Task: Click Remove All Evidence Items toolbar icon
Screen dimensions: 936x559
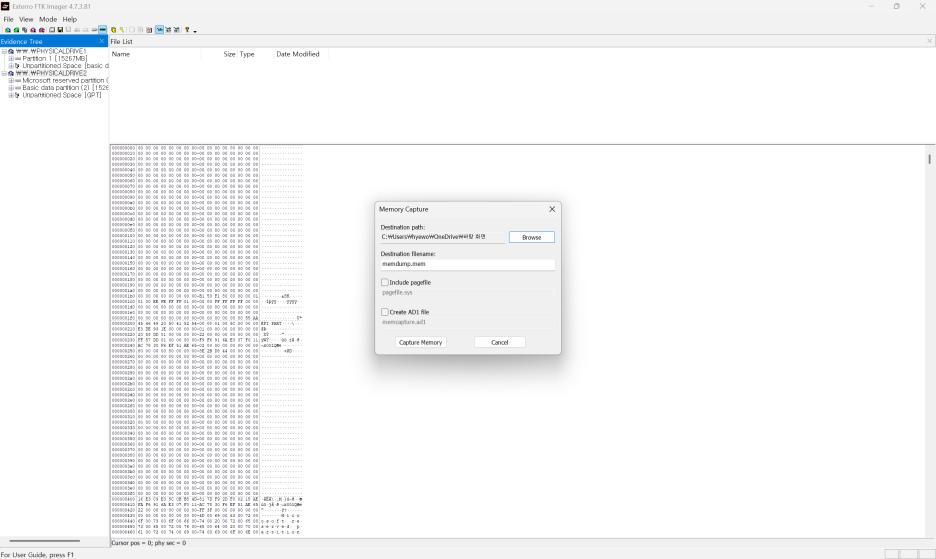Action: [42, 30]
